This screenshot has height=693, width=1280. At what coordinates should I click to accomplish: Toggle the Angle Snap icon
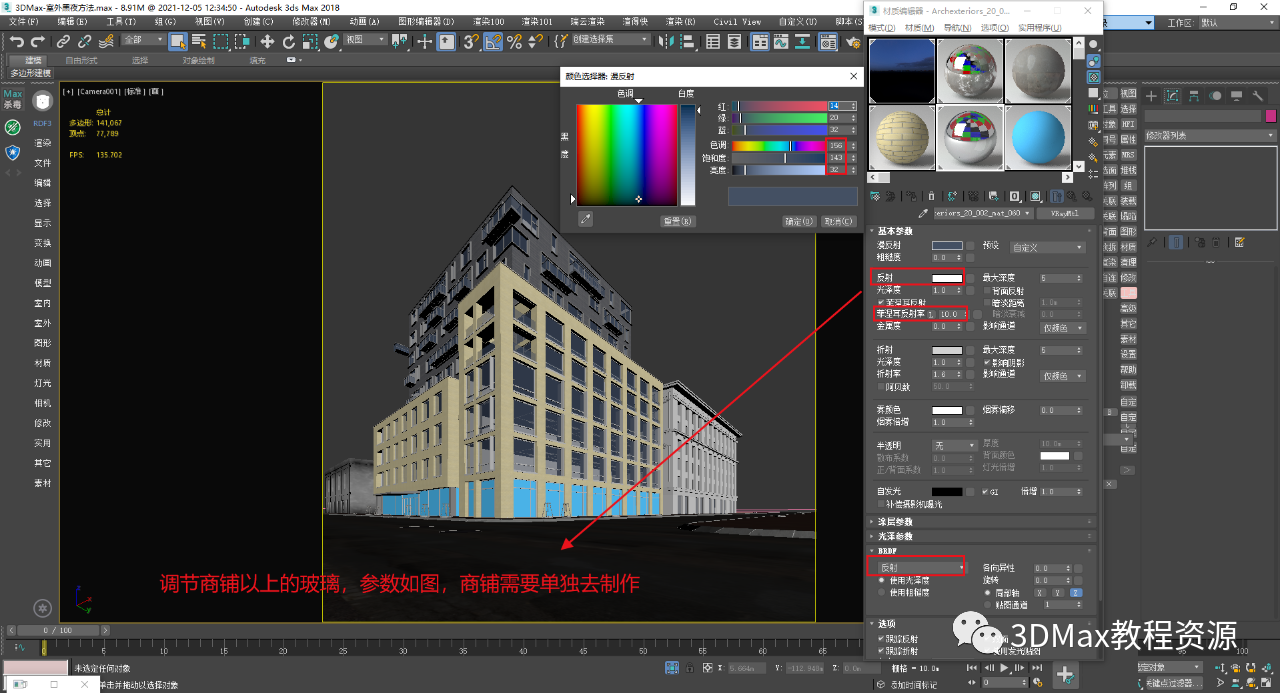[494, 41]
